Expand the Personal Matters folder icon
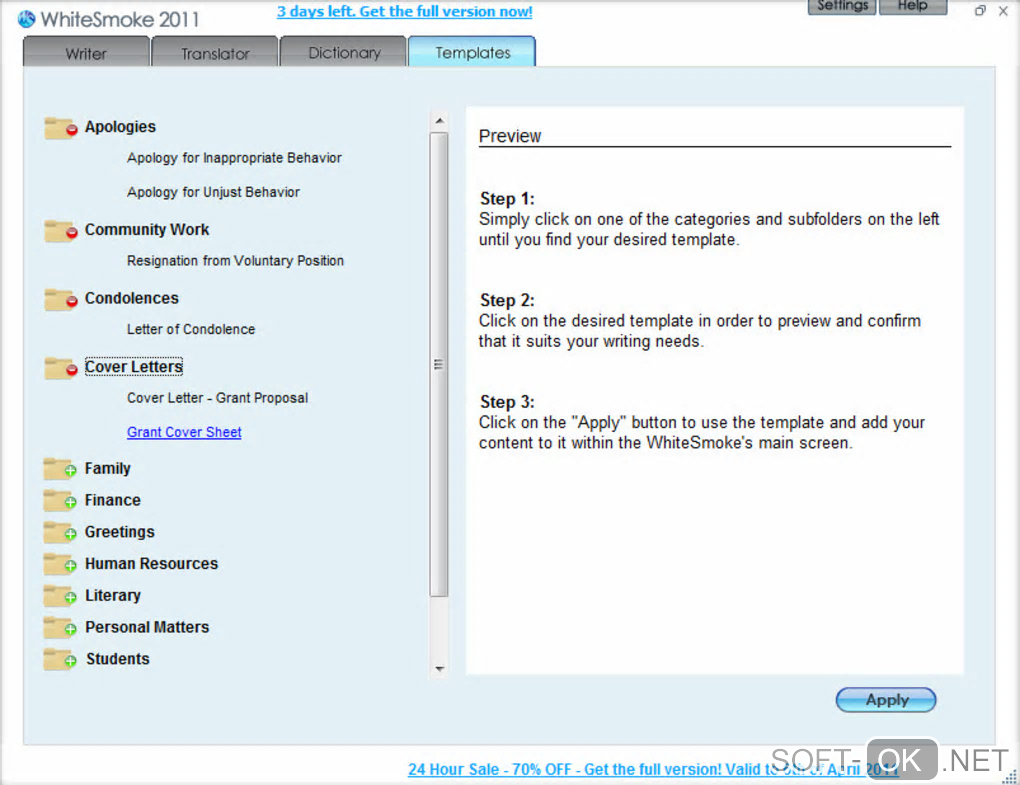This screenshot has height=785, width=1020. point(60,628)
